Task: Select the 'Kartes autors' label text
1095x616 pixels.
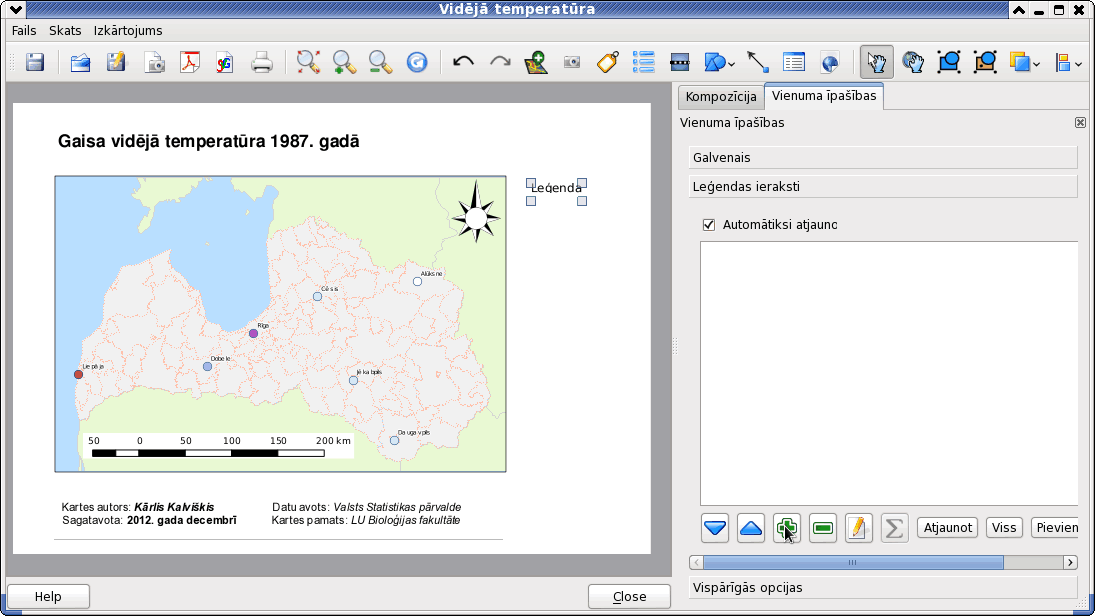Action: [x=138, y=507]
